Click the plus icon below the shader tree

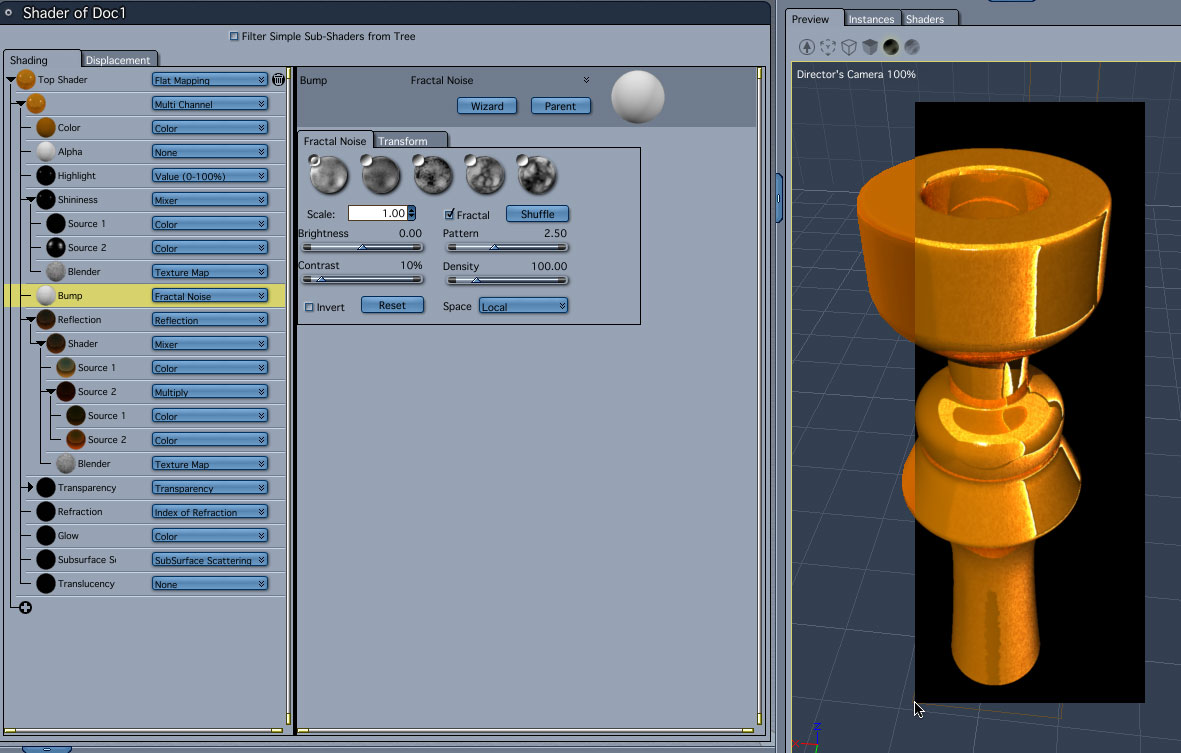click(25, 607)
